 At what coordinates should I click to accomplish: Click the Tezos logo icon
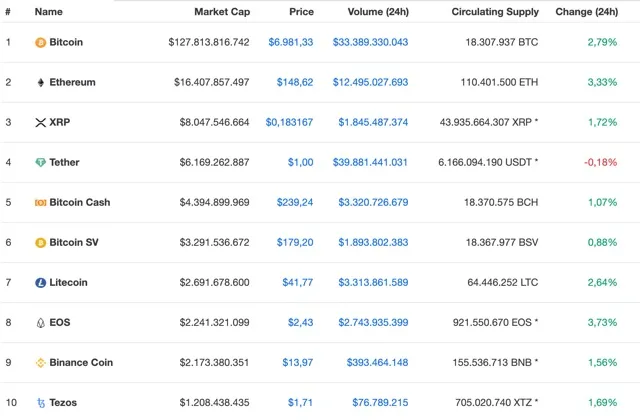coord(40,403)
